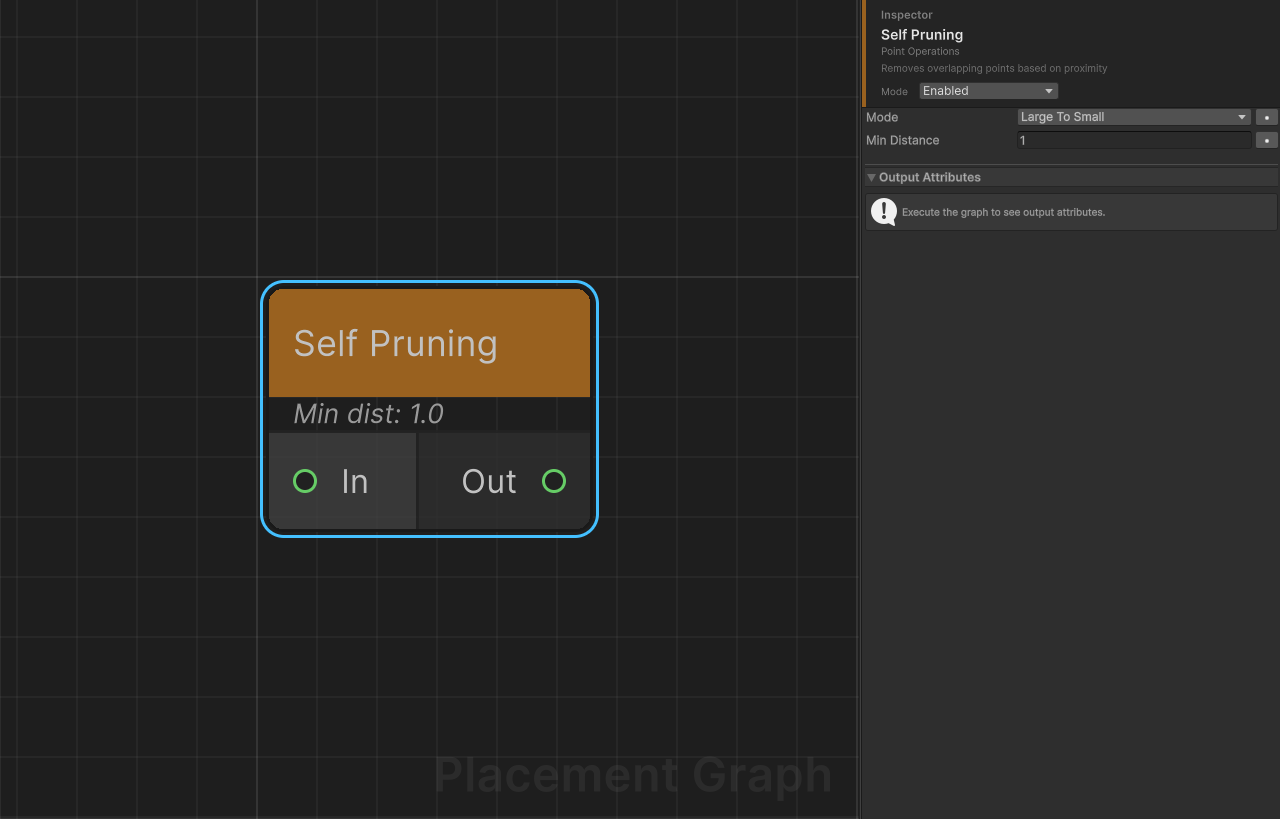Image resolution: width=1280 pixels, height=819 pixels.
Task: Open the Large To Small mode dropdown
Action: coord(1134,117)
